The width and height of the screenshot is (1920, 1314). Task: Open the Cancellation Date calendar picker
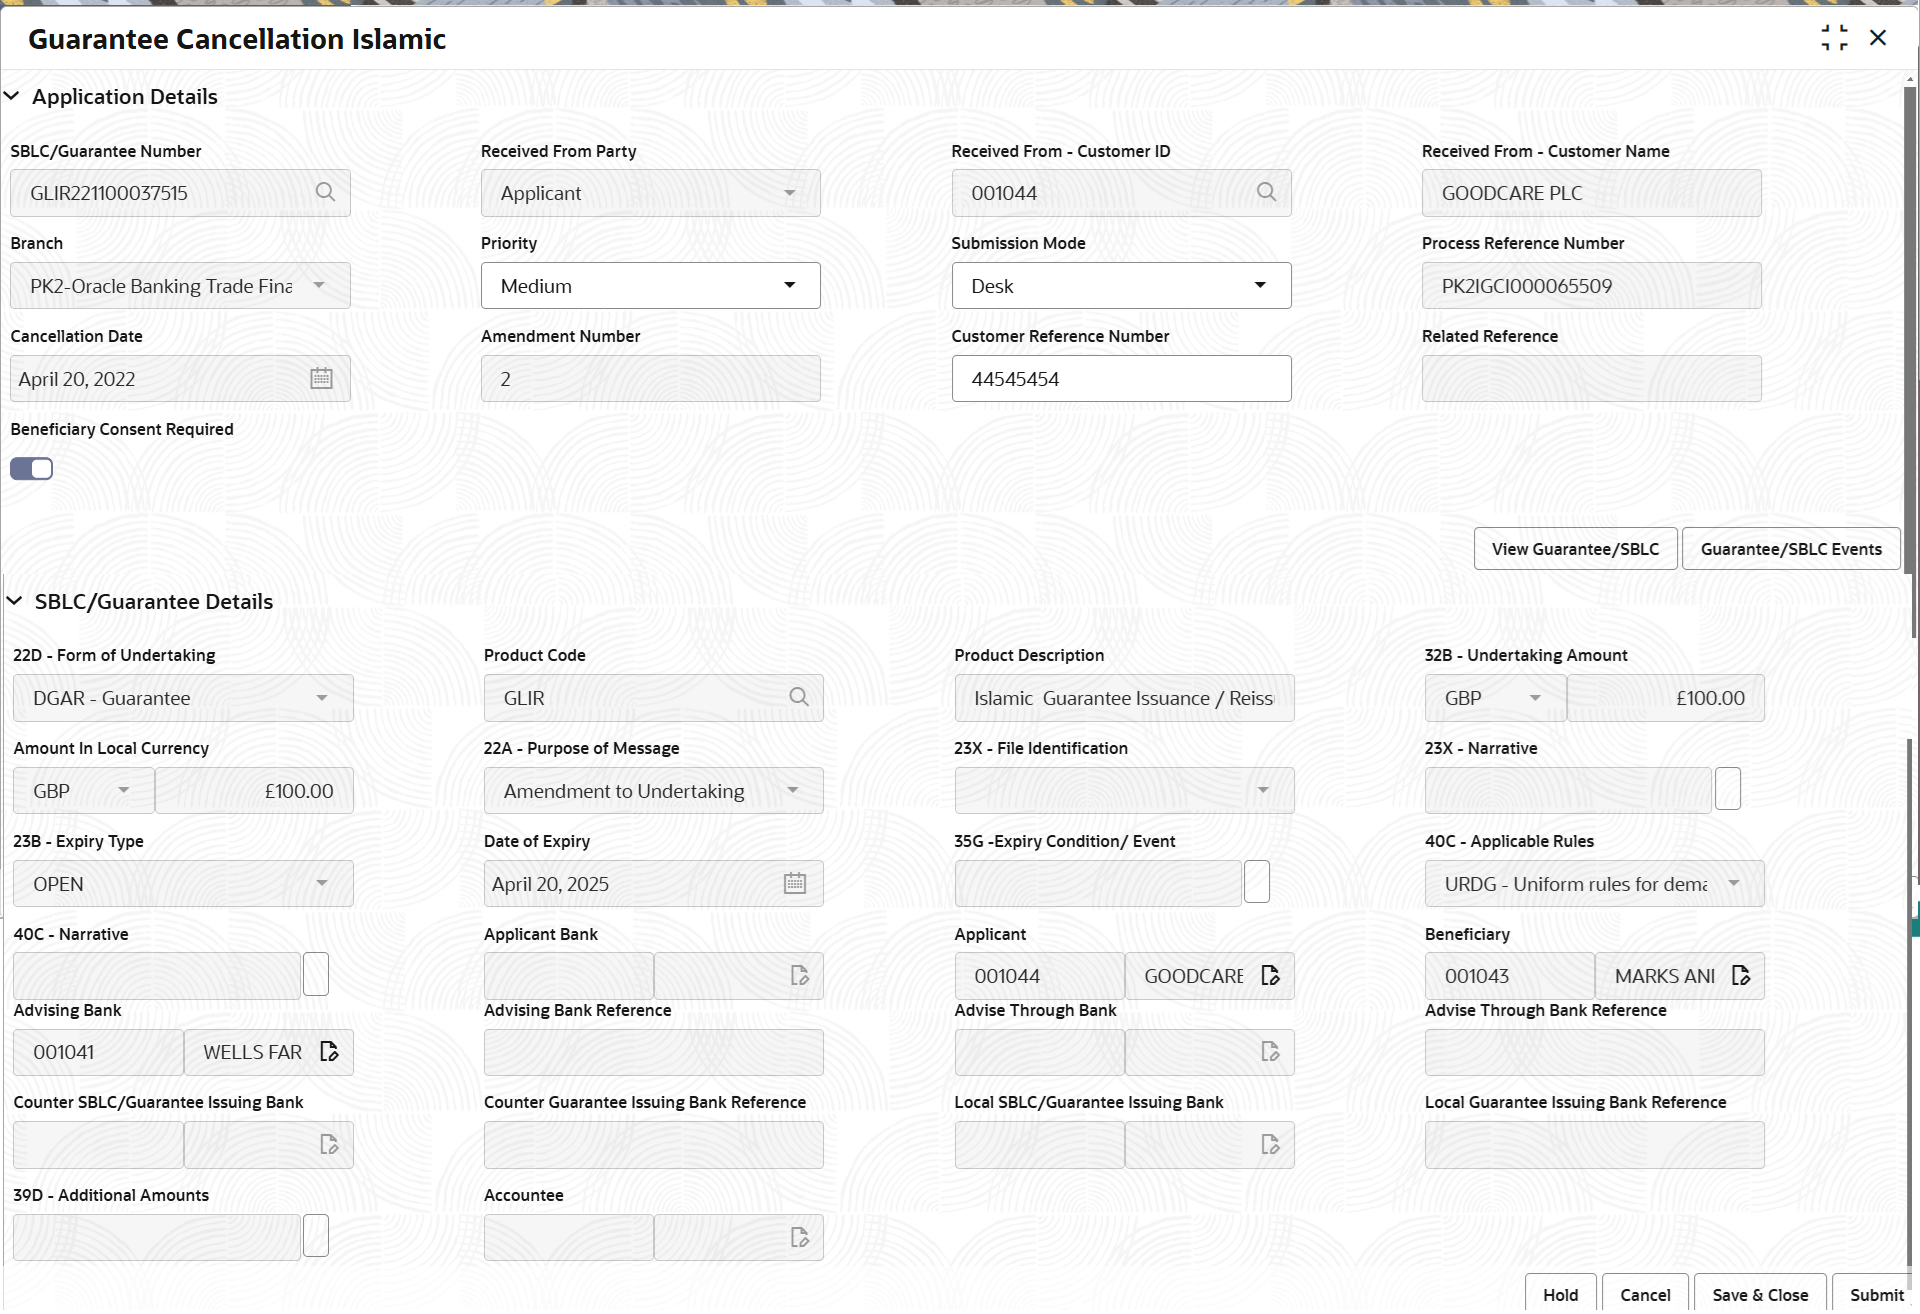321,378
